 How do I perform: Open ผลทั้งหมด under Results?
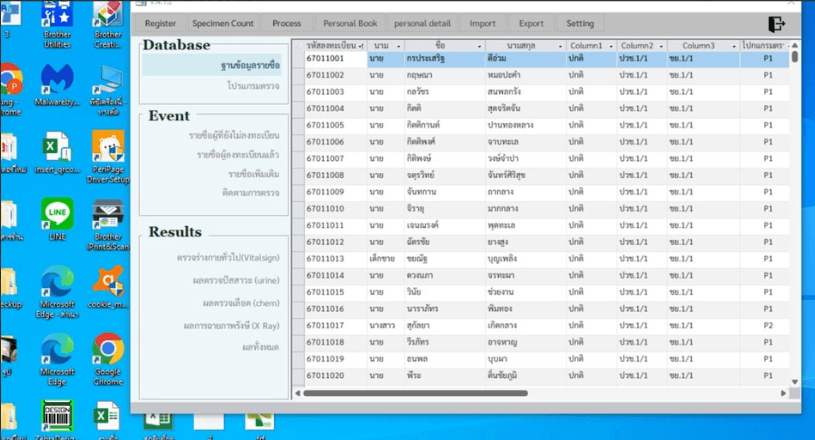click(260, 347)
